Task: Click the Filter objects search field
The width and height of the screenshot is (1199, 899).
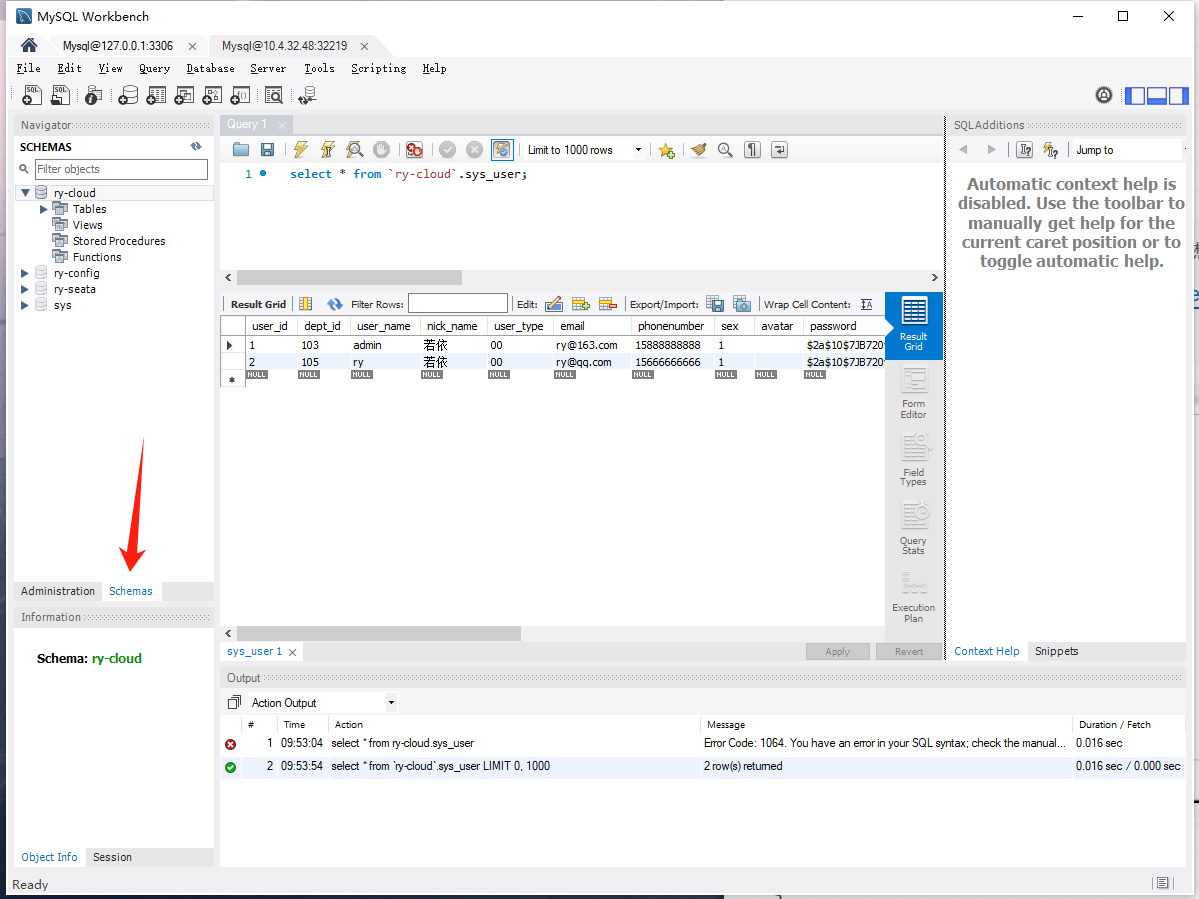Action: tap(121, 169)
